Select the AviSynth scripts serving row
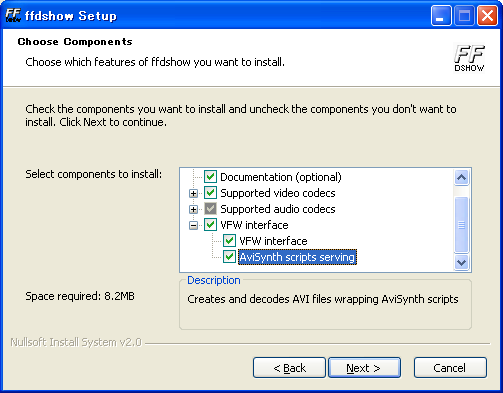 coord(297,257)
